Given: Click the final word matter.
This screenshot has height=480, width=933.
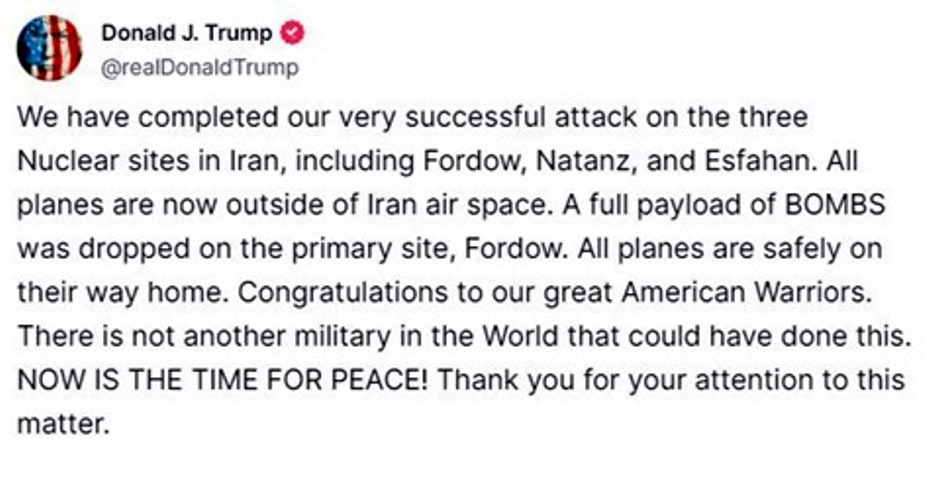Looking at the screenshot, I should coord(61,425).
